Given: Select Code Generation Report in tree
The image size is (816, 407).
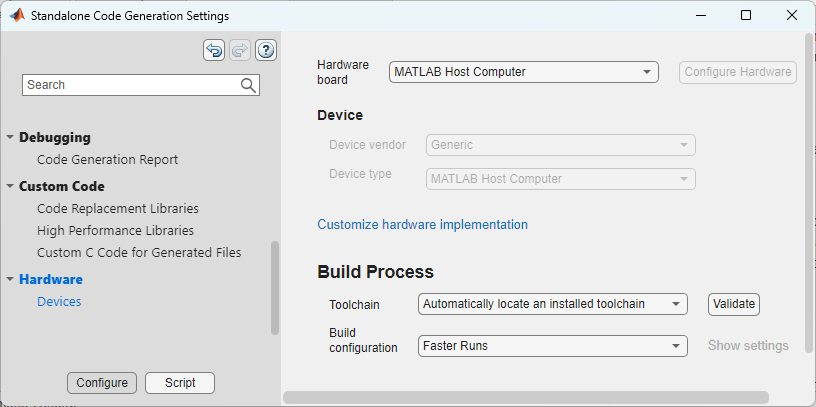Looking at the screenshot, I should pyautogui.click(x=107, y=159).
